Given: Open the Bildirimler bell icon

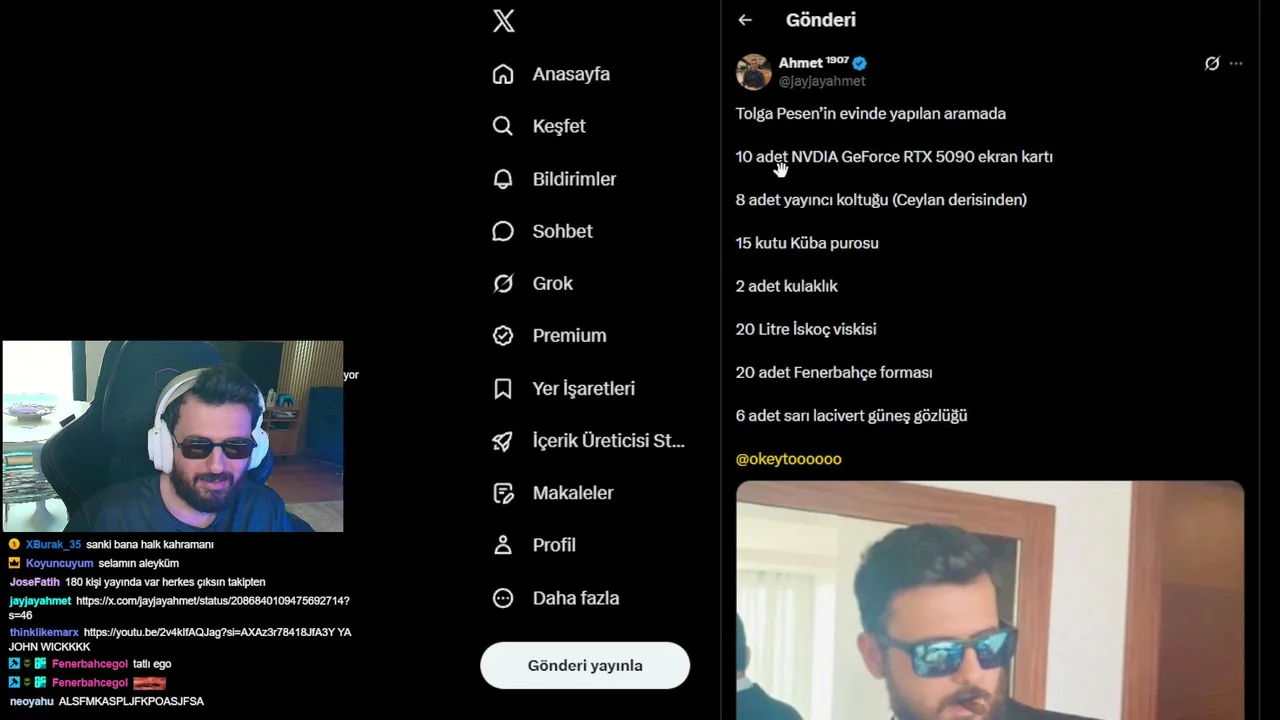Looking at the screenshot, I should tap(503, 179).
